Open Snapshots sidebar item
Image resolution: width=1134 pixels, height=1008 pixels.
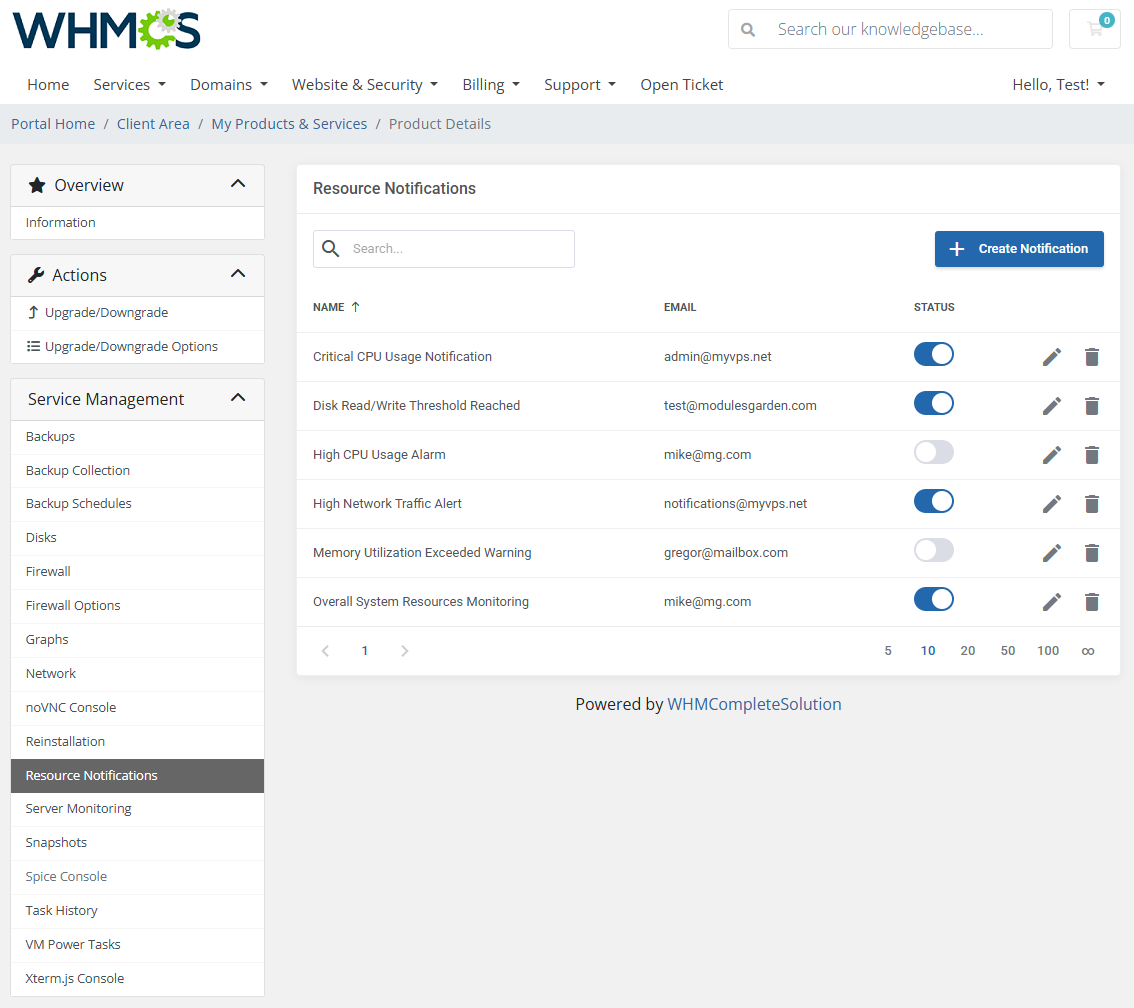click(x=137, y=843)
